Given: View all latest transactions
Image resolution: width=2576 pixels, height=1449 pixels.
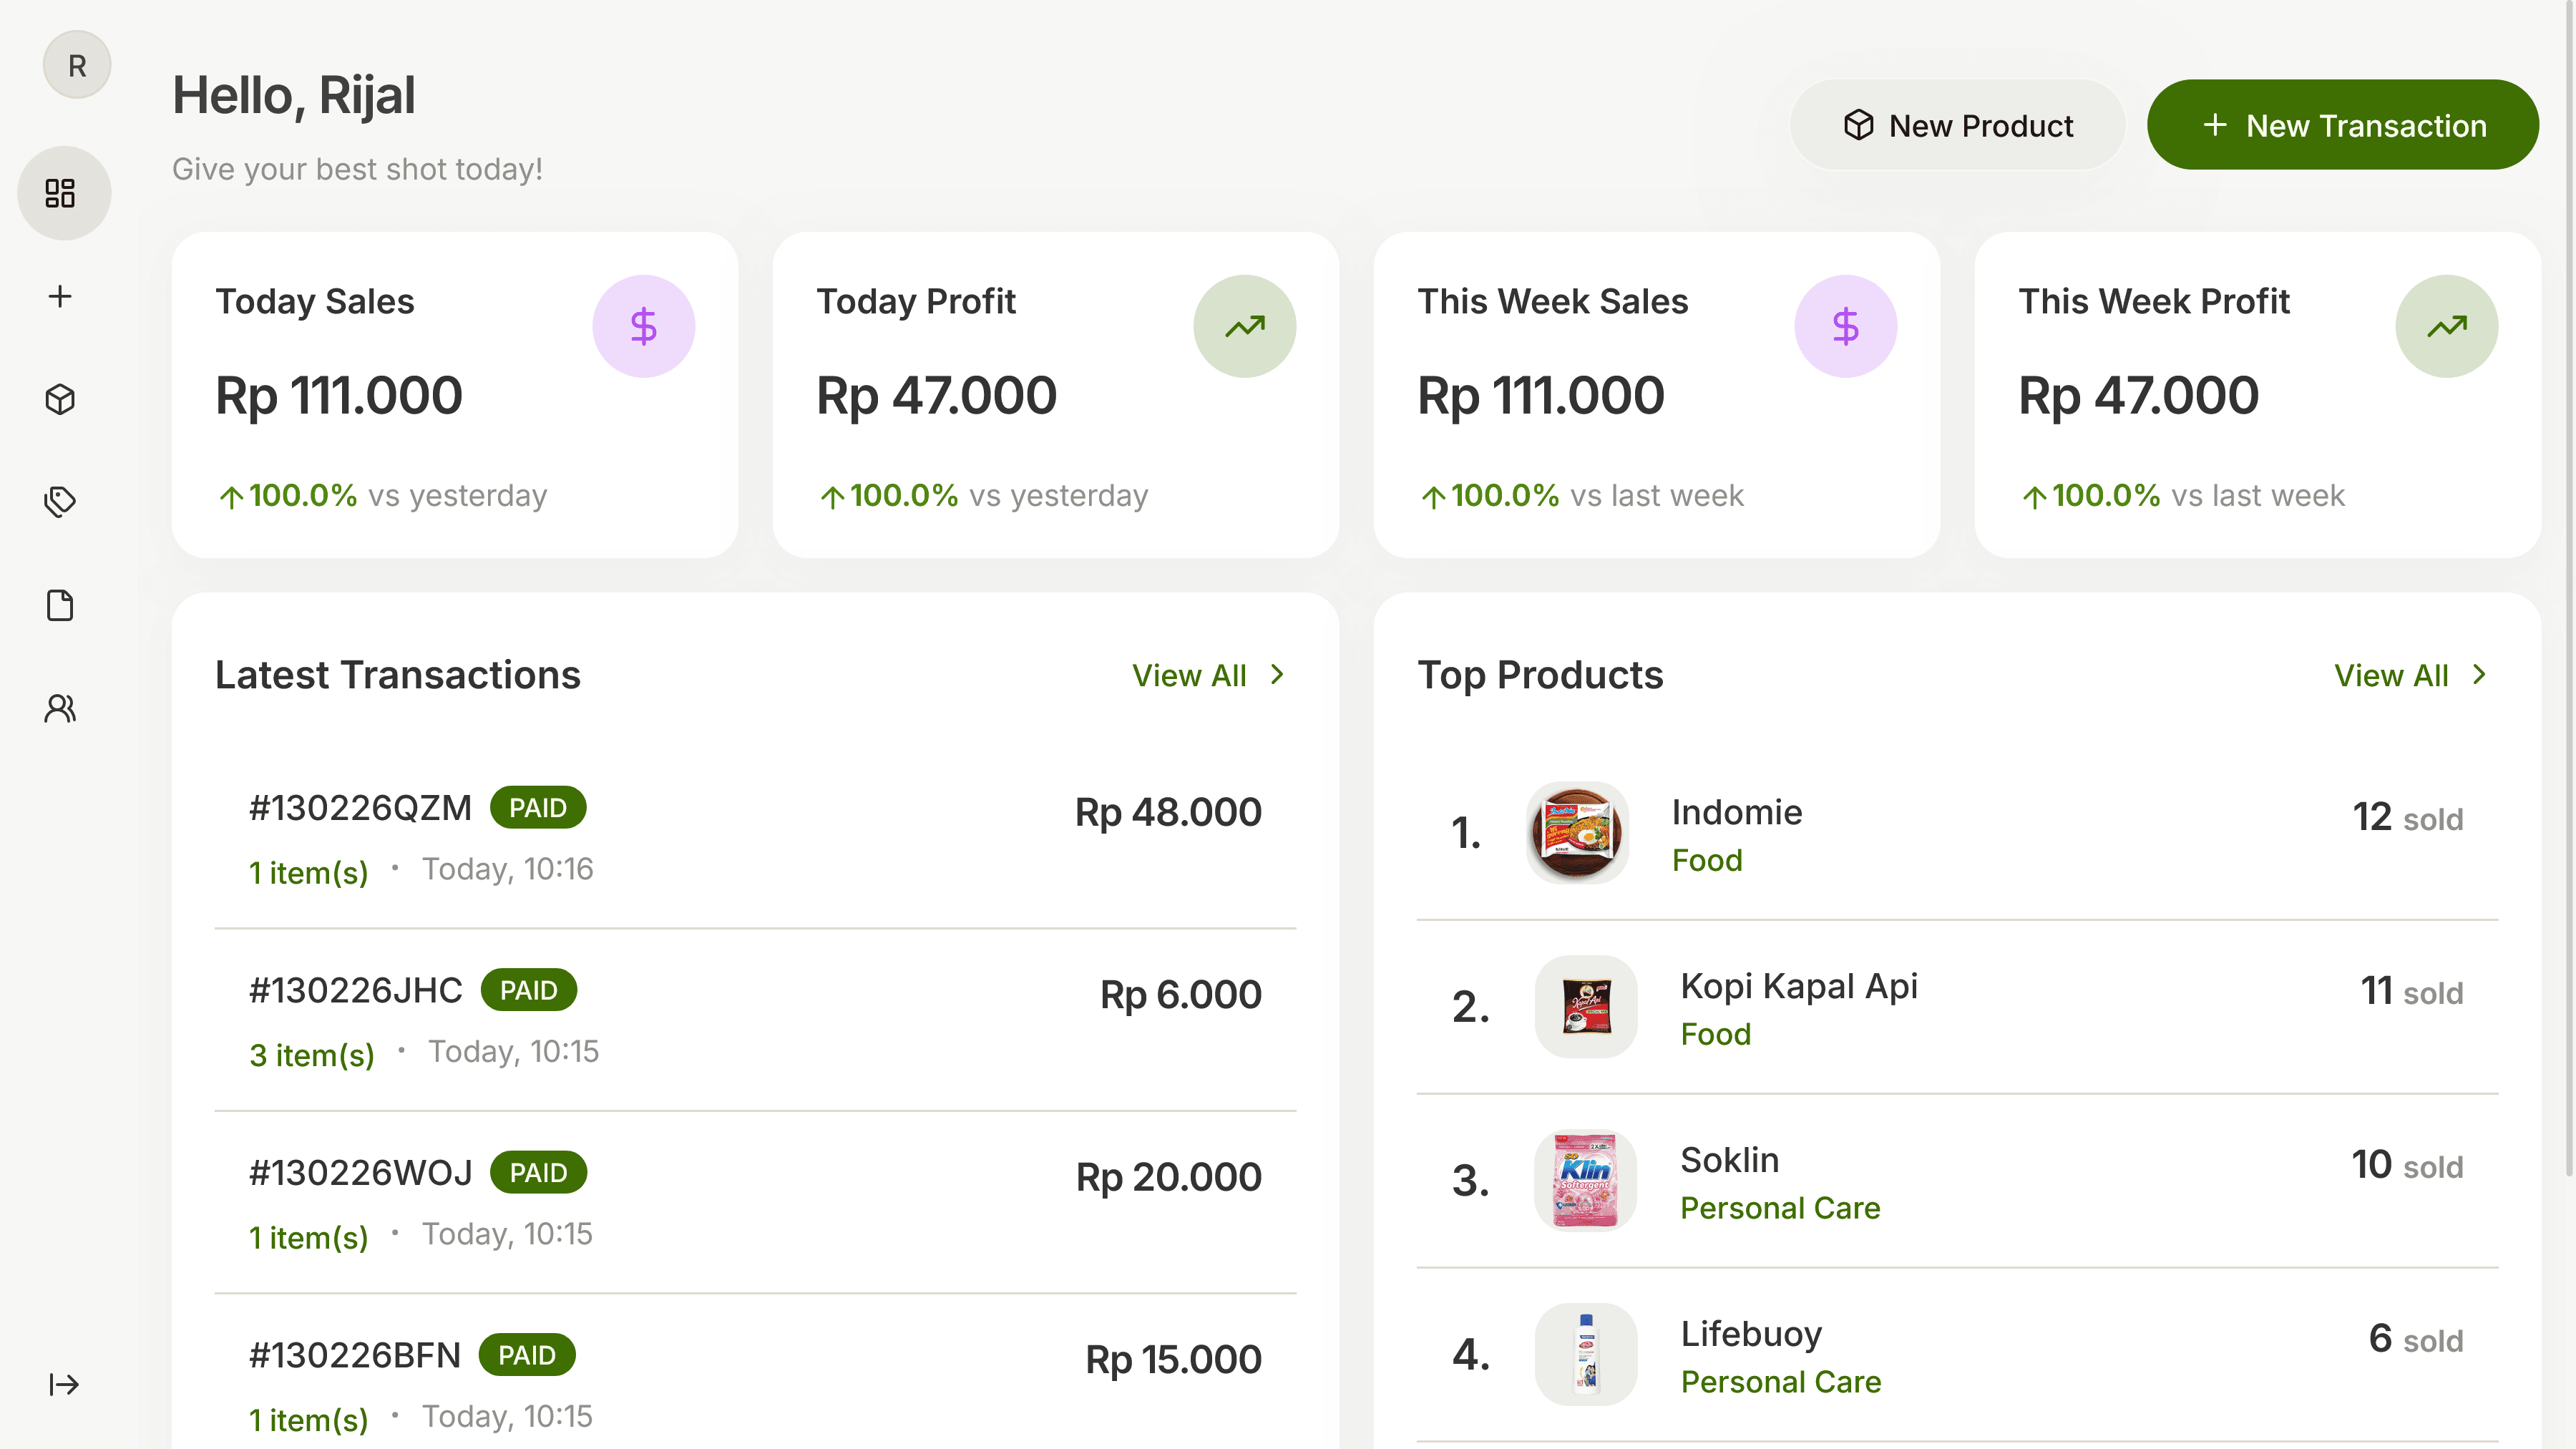Looking at the screenshot, I should [x=1189, y=675].
